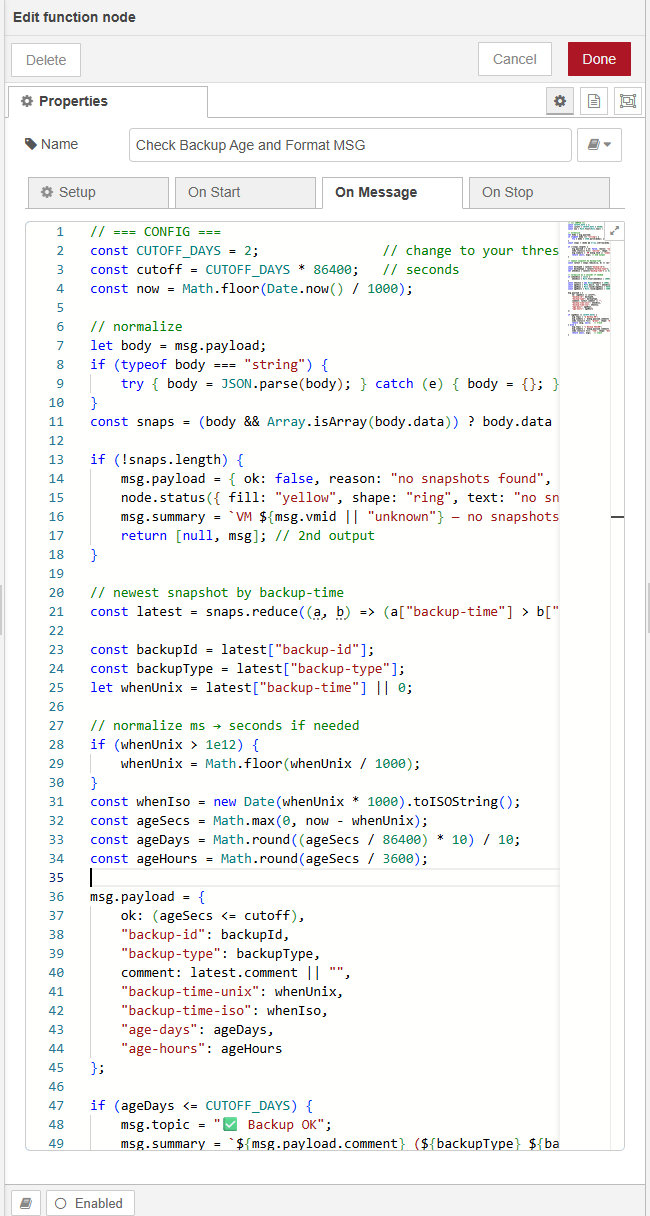Delete this function node
Image resolution: width=650 pixels, height=1216 pixels.
[x=46, y=60]
